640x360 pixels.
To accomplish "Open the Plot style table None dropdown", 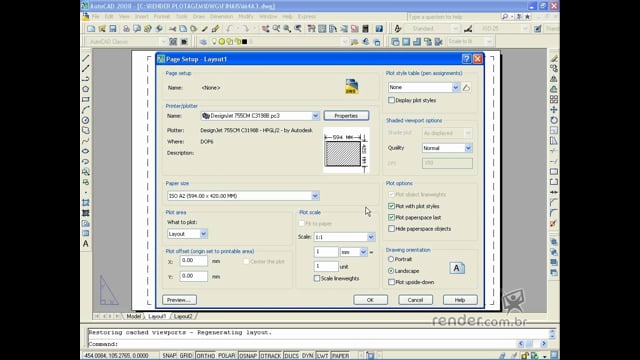I will [x=455, y=87].
